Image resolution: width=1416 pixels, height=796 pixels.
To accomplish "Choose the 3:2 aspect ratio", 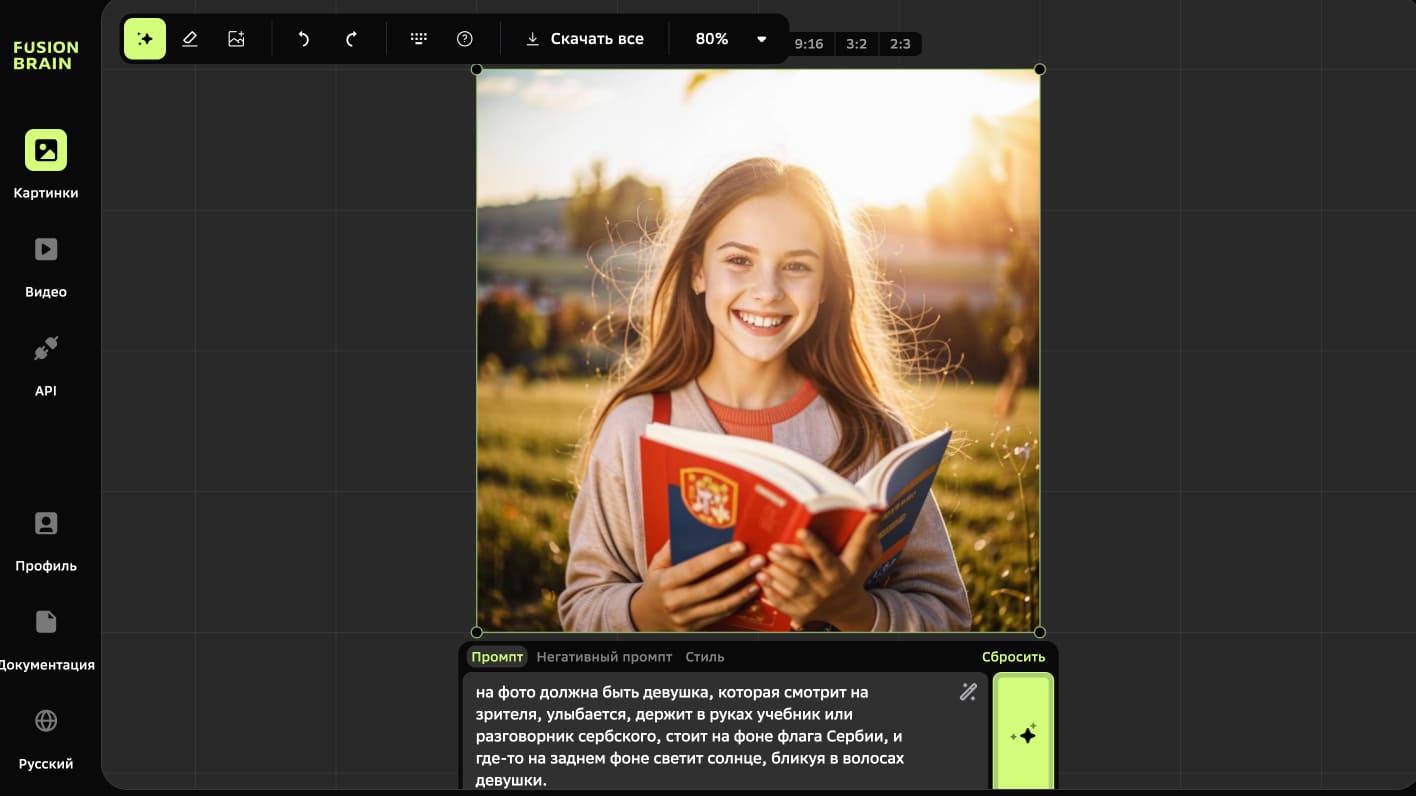I will [x=857, y=44].
